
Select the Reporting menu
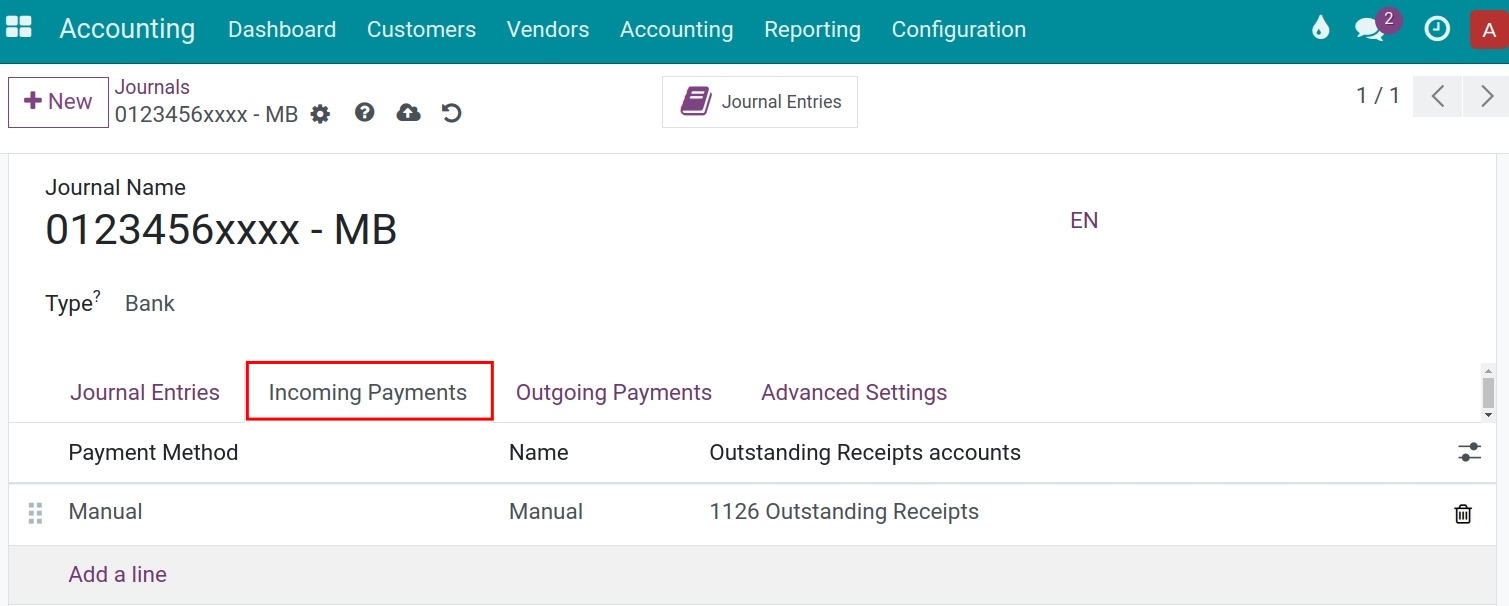click(812, 30)
